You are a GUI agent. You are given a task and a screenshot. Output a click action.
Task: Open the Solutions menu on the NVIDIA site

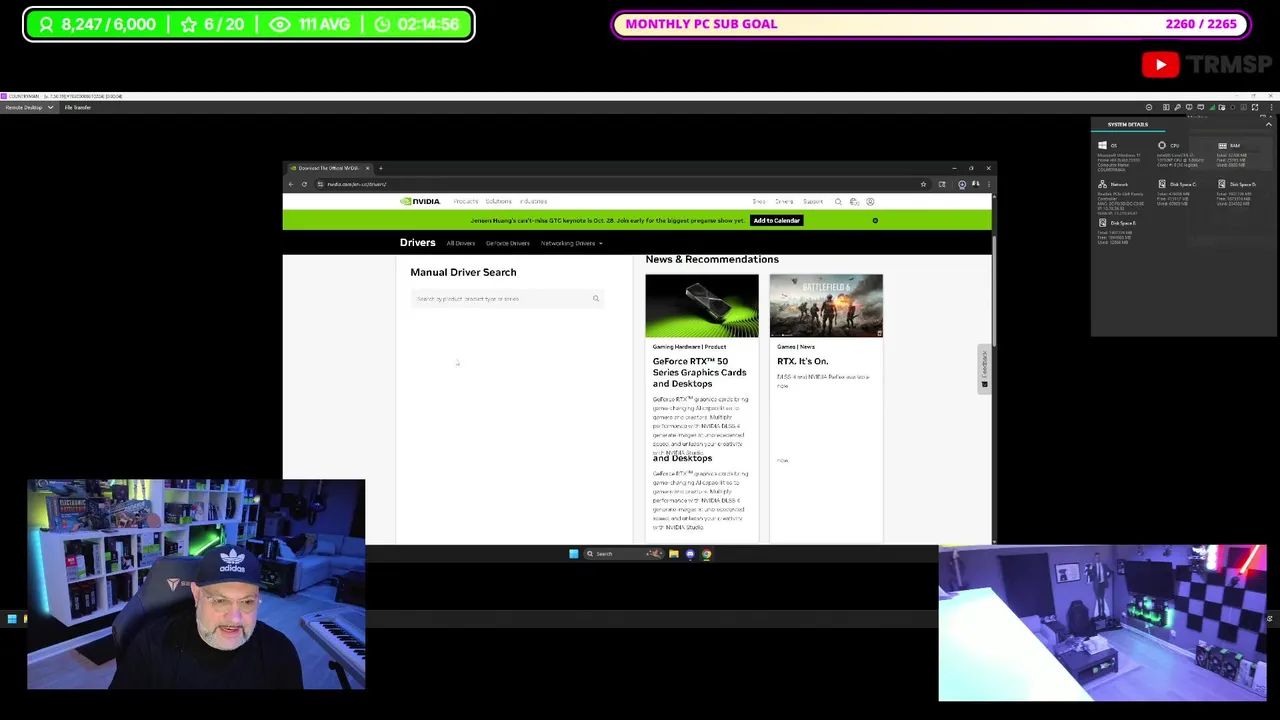point(498,201)
